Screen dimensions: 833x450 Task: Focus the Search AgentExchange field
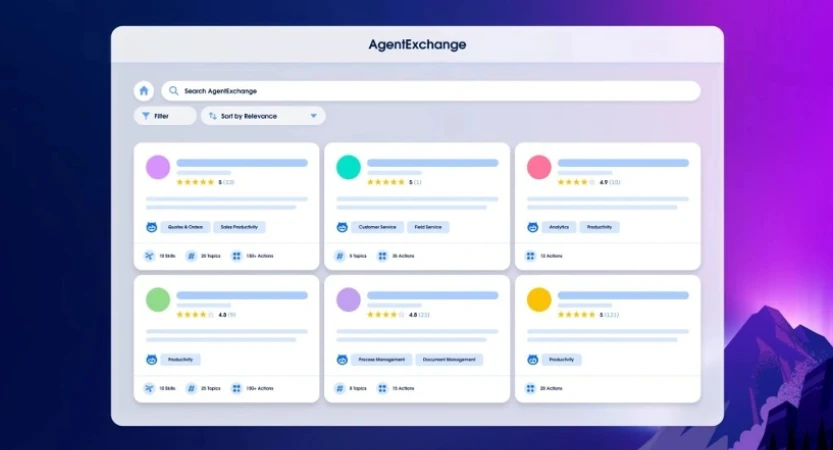pyautogui.click(x=431, y=91)
